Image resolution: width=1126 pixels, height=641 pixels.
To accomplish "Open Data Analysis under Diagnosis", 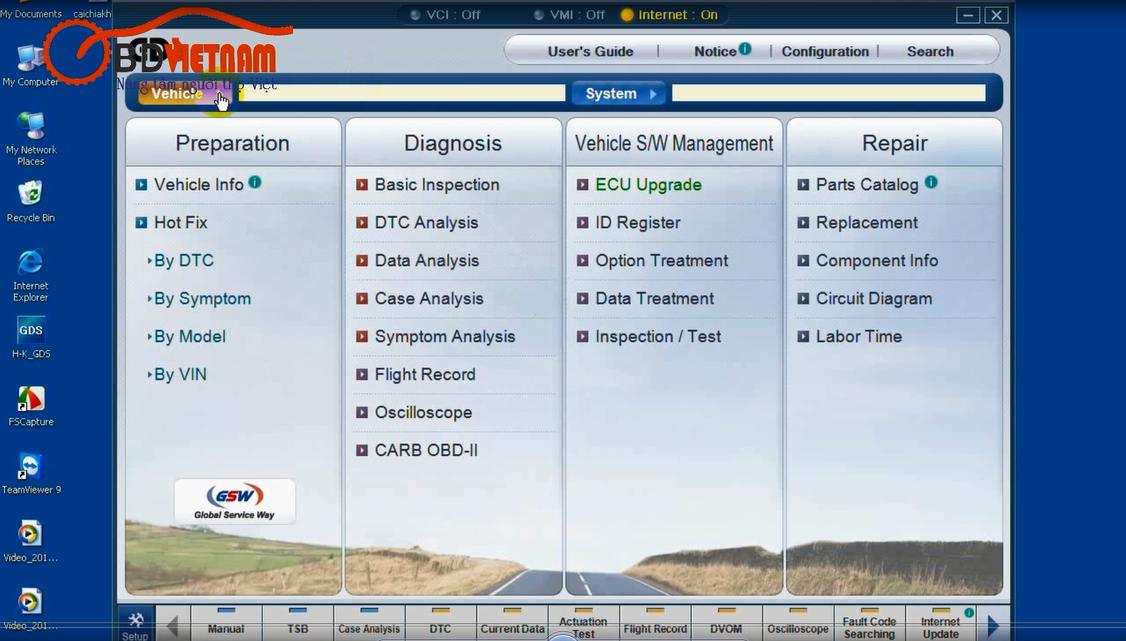I will (x=427, y=261).
